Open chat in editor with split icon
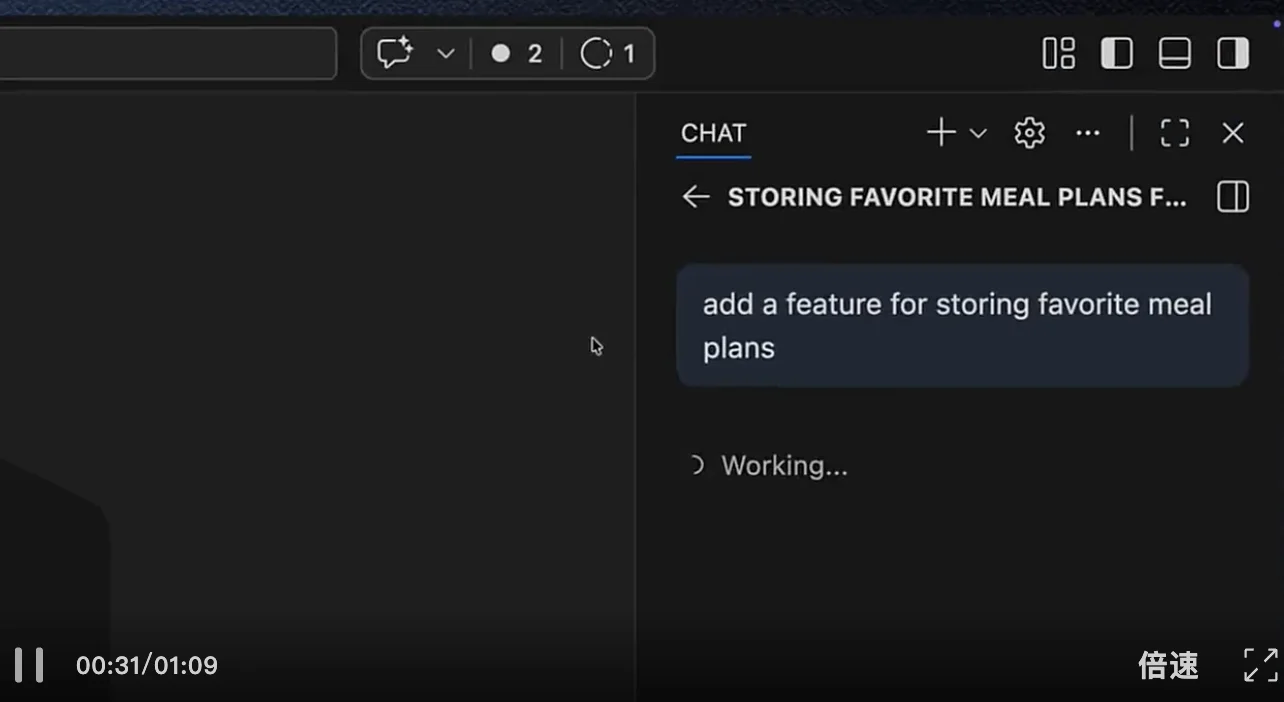1284x702 pixels. [1232, 196]
